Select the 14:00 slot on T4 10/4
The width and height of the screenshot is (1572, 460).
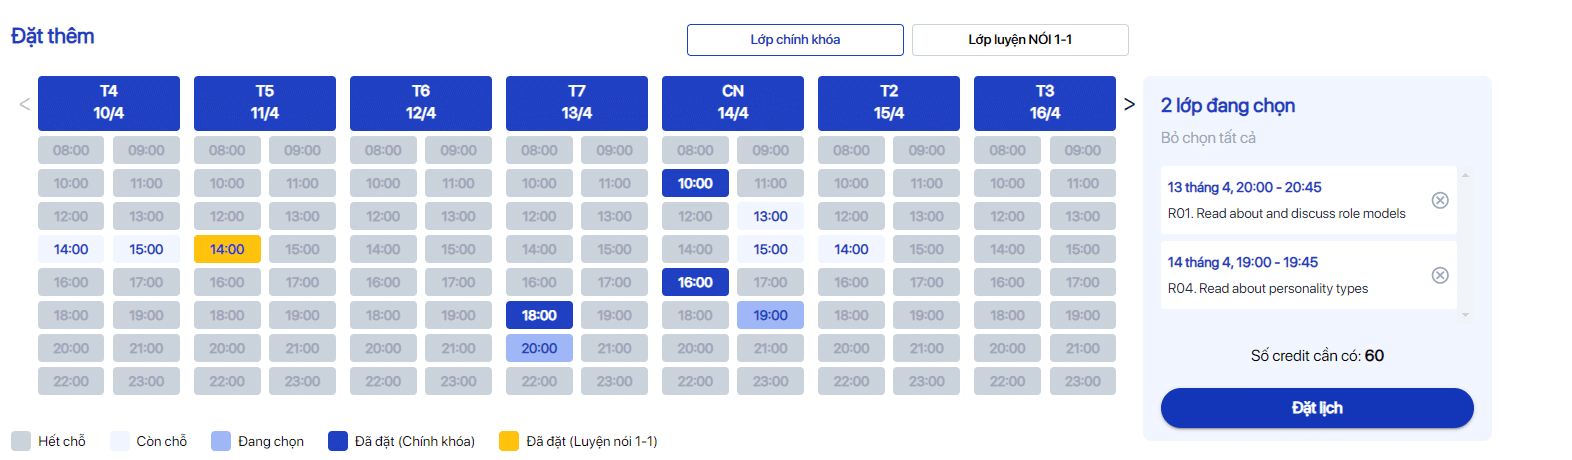(71, 249)
